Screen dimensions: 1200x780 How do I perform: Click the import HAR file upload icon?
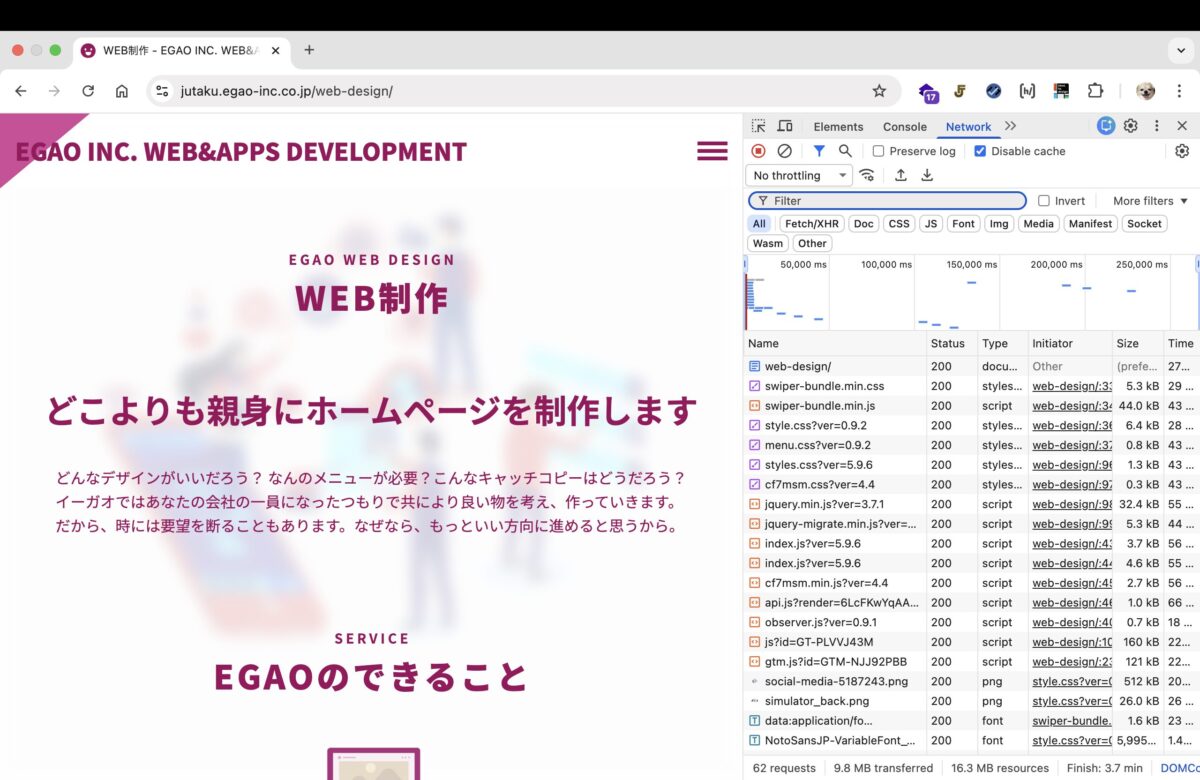click(901, 175)
